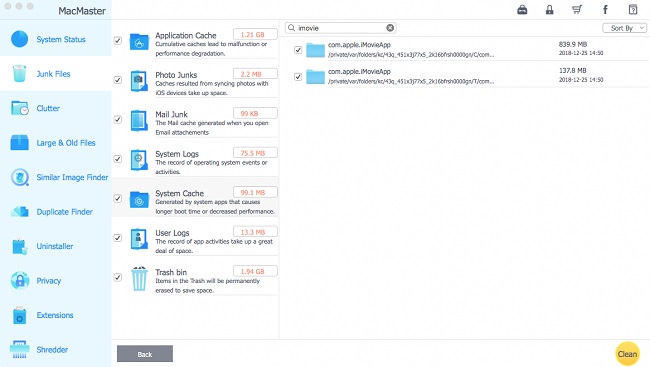The width and height of the screenshot is (650, 367).
Task: Select the Junk Files label
Action: [53, 74]
